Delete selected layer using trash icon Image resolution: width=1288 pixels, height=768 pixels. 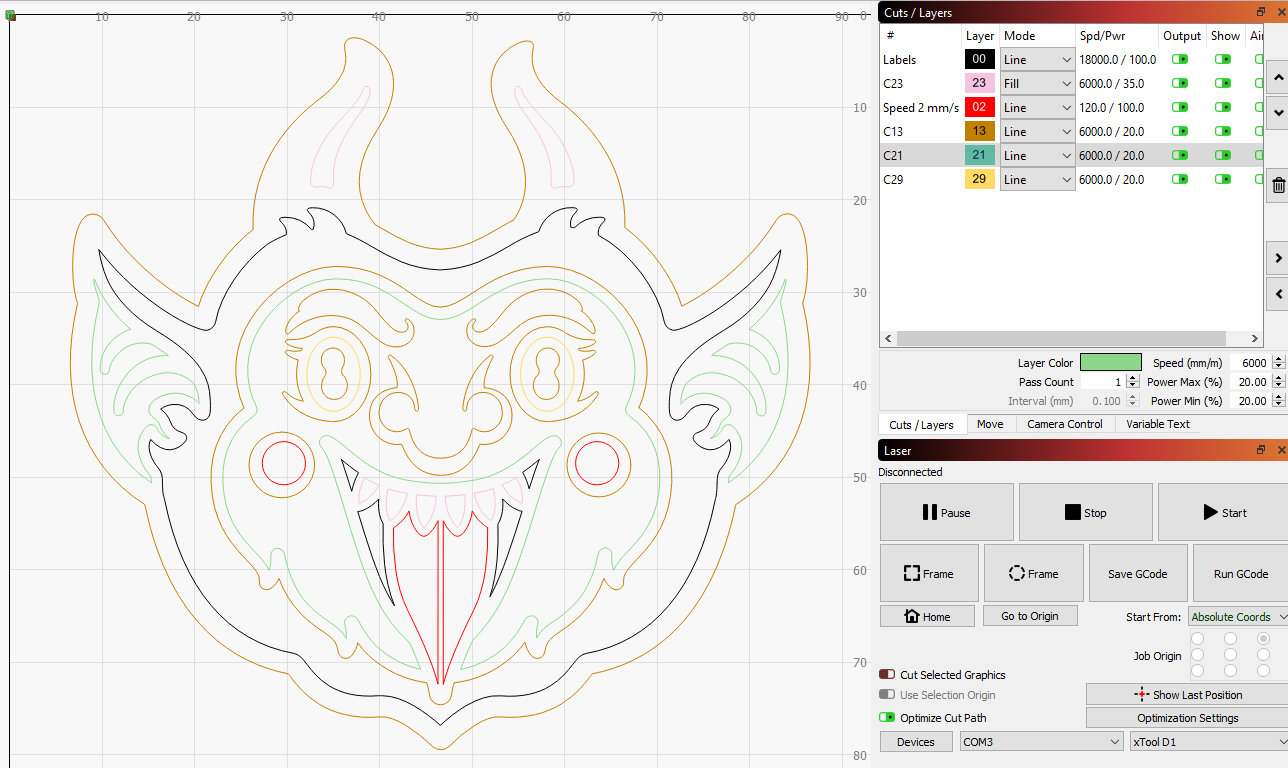pyautogui.click(x=1278, y=185)
